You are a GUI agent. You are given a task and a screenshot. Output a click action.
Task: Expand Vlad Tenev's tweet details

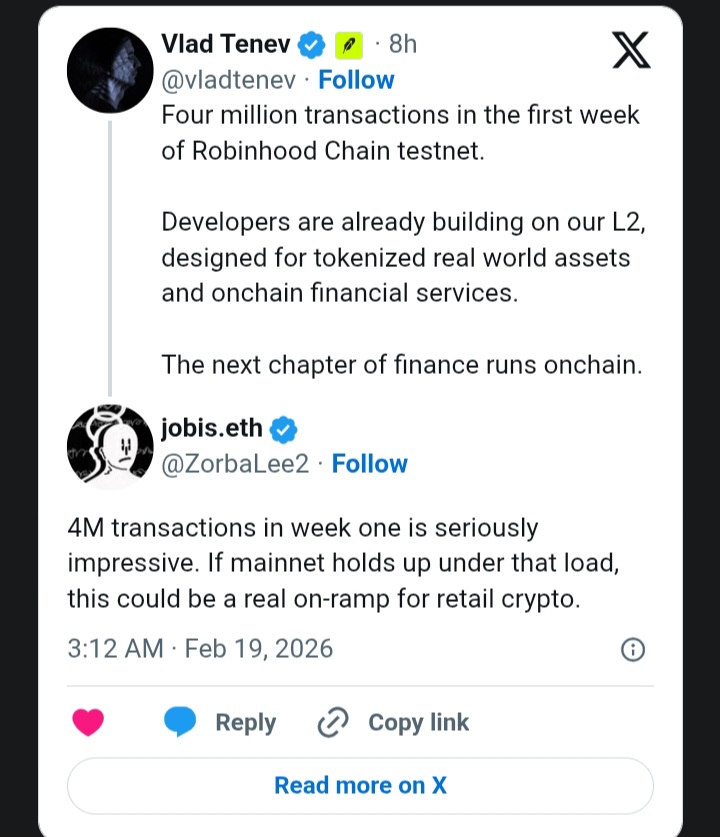click(400, 240)
